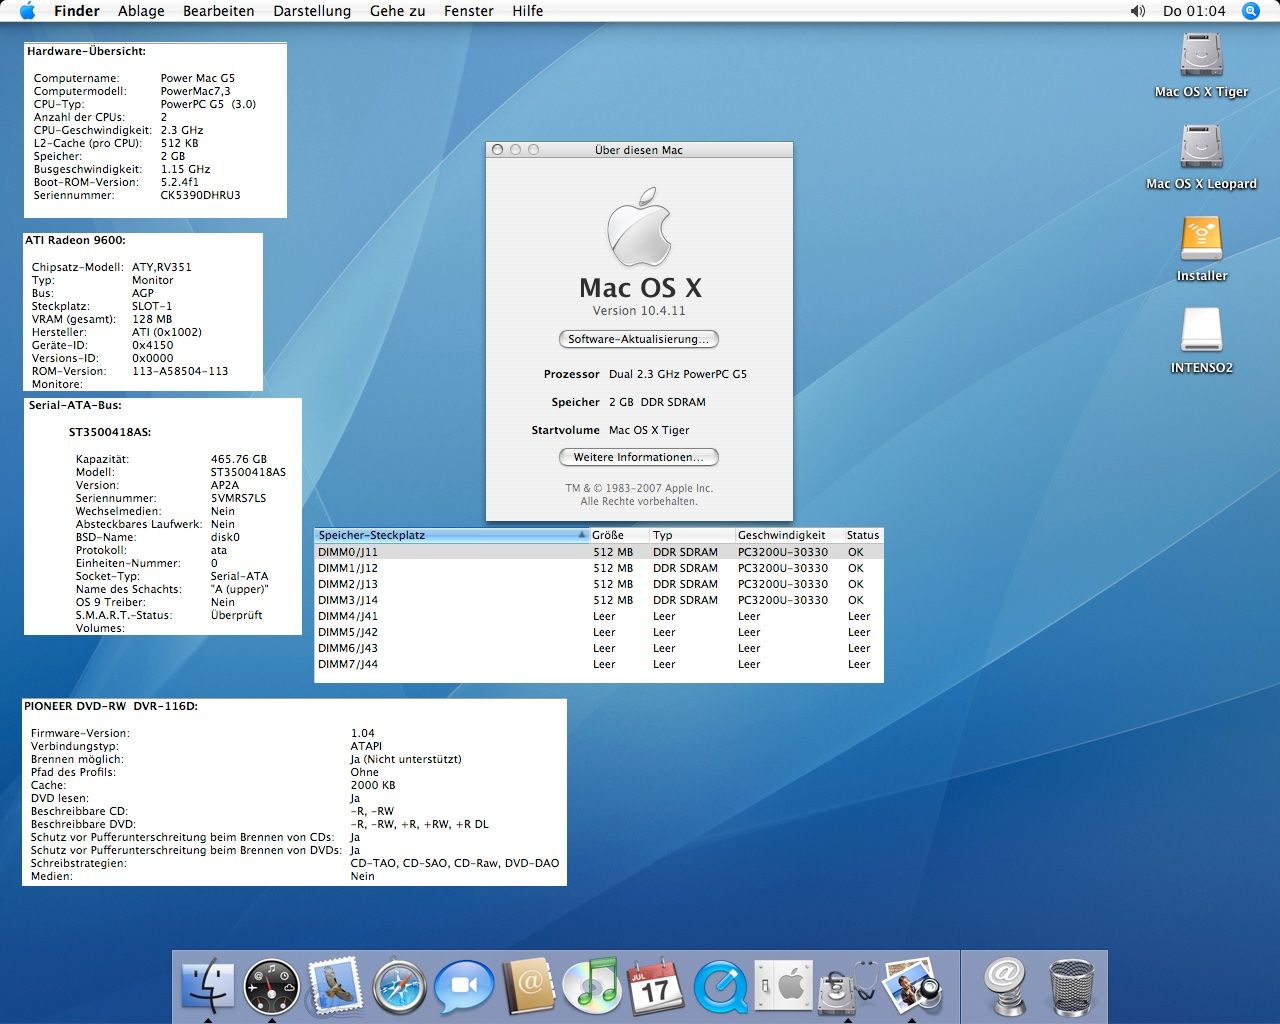
Task: Select the empty DIMM5/J42 slot row
Action: (x=599, y=632)
